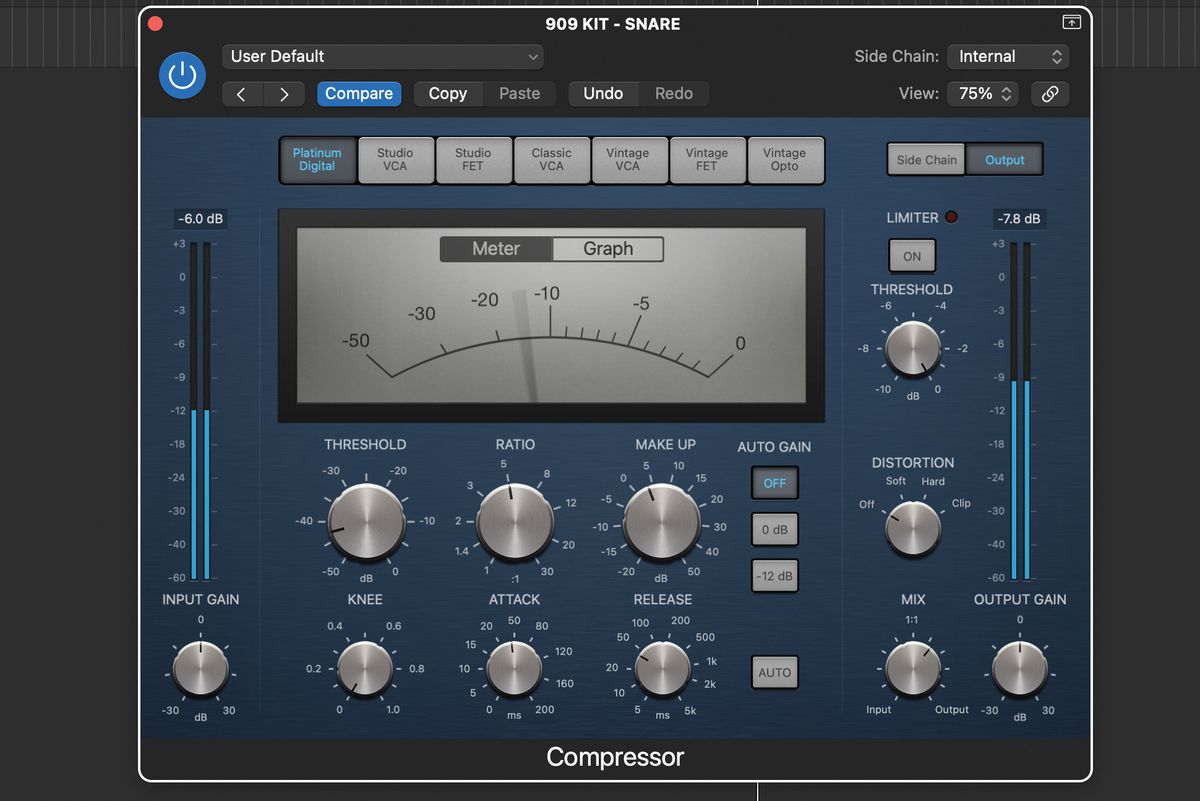1200x801 pixels.
Task: Click the Compare button
Action: tap(359, 93)
